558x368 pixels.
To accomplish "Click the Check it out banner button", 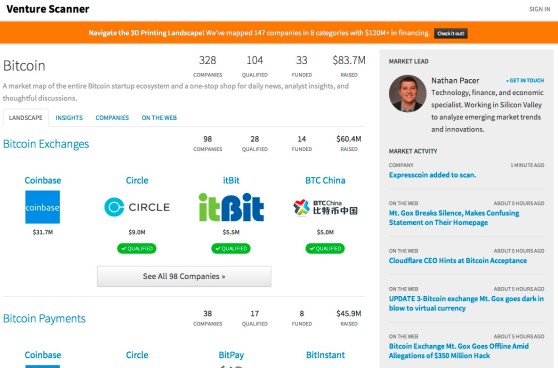I will (x=451, y=33).
